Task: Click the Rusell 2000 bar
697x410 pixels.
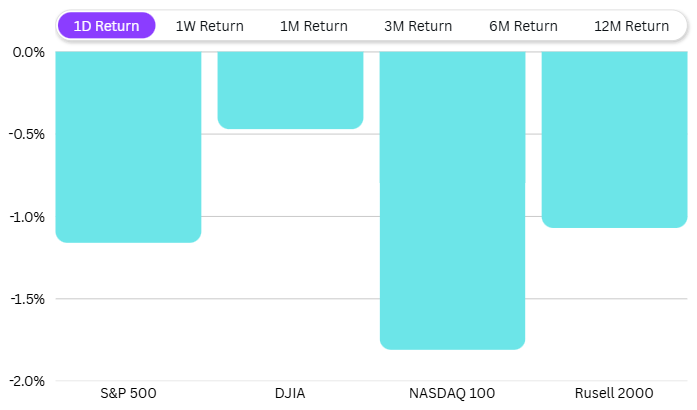Action: click(614, 139)
